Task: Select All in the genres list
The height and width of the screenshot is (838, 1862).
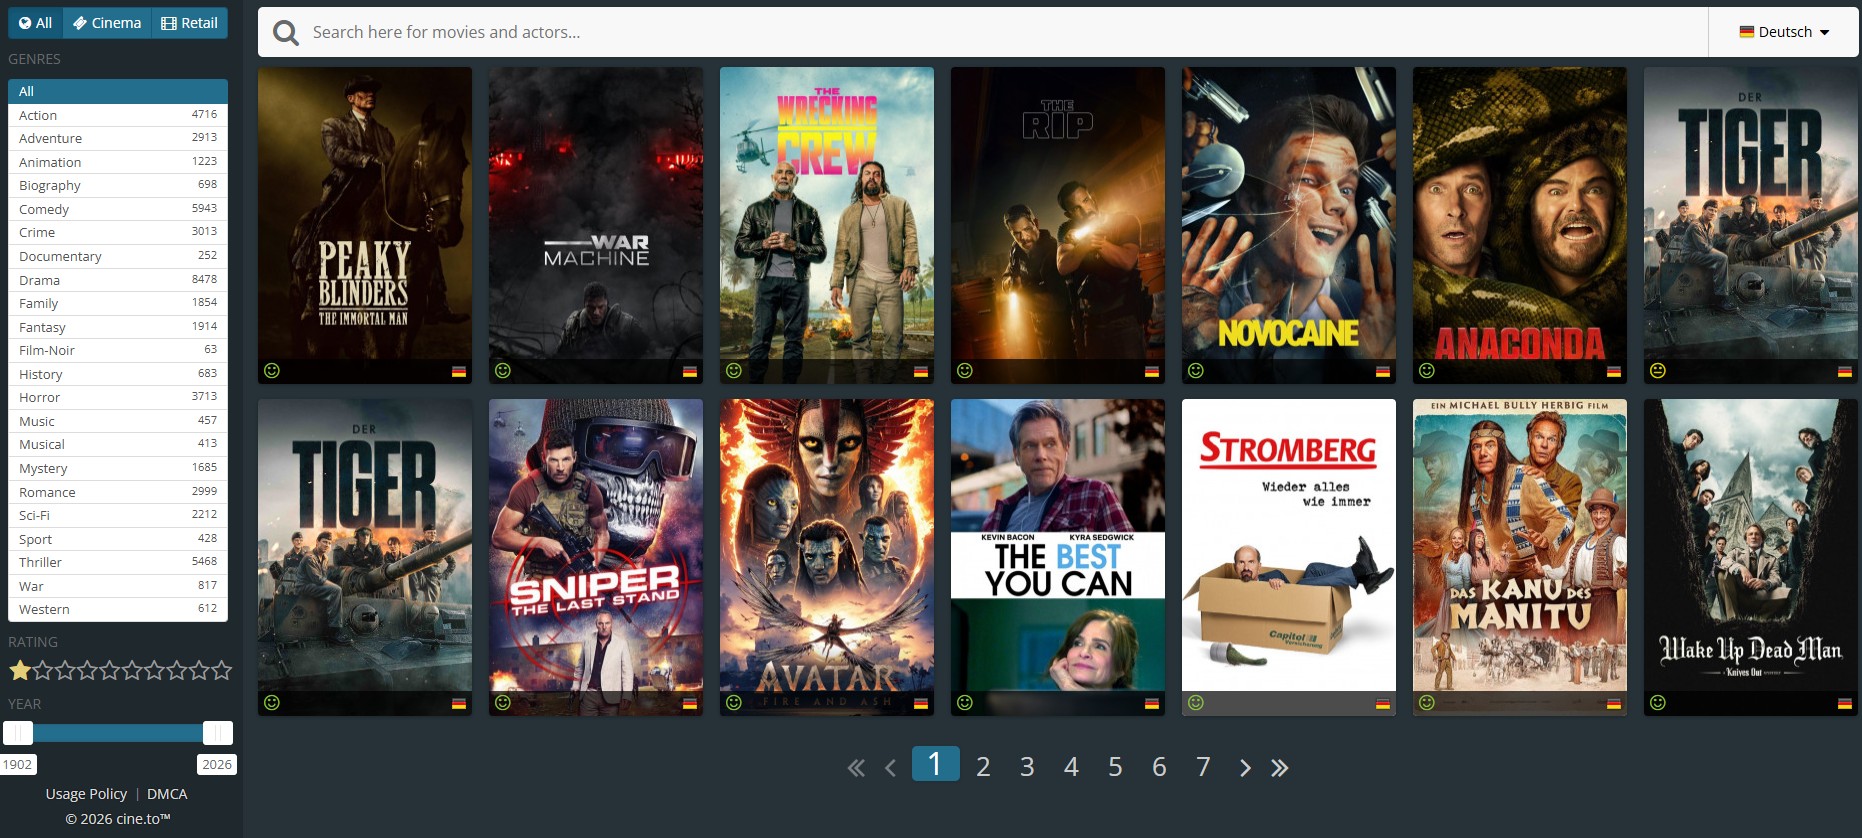Action: (118, 91)
